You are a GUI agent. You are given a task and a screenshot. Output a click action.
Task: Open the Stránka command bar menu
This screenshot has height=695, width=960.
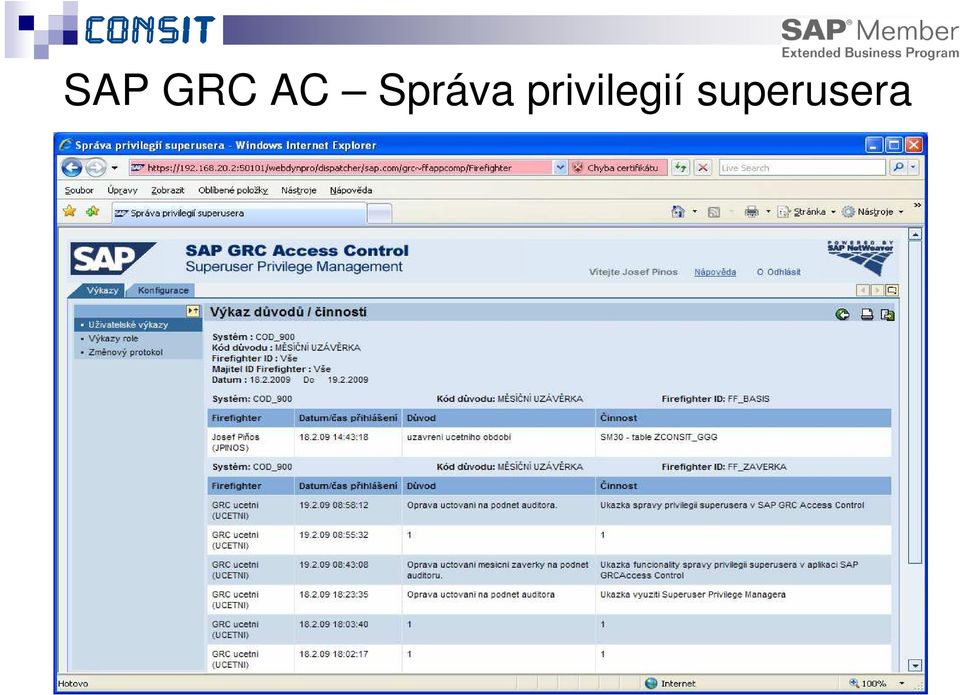(806, 212)
